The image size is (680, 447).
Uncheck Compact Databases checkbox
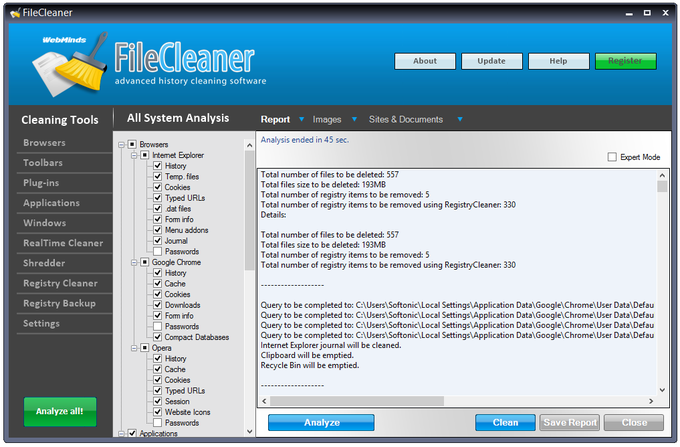click(x=157, y=337)
